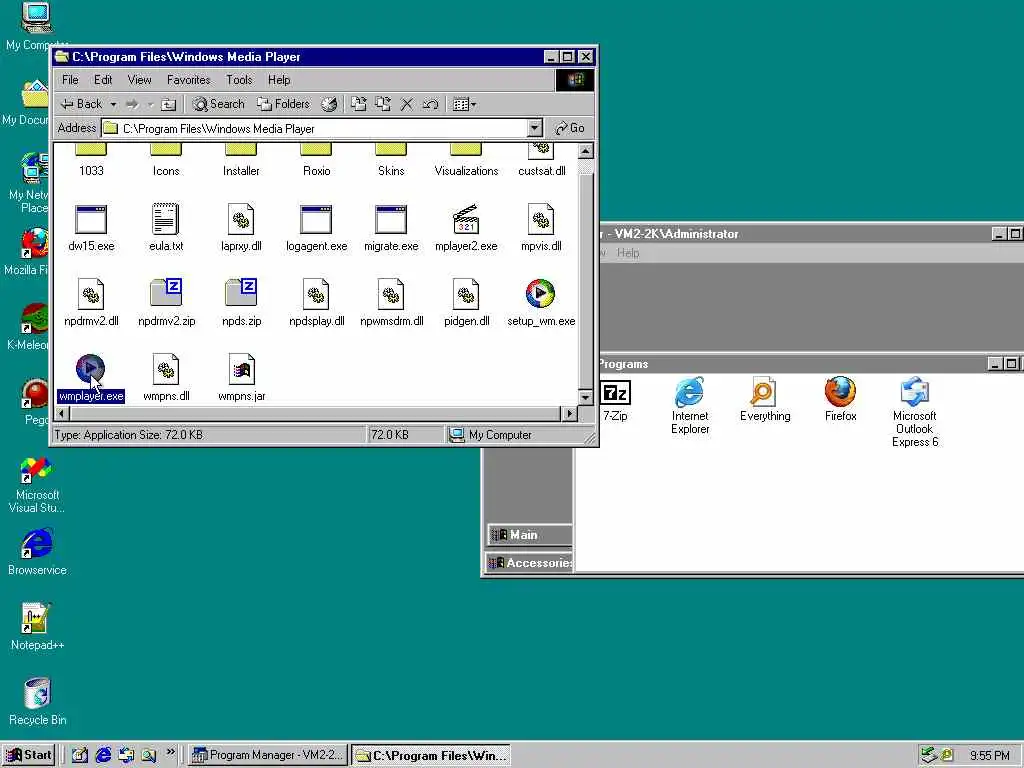Select the laprxy.dll file icon
This screenshot has height=768, width=1024.
click(241, 219)
